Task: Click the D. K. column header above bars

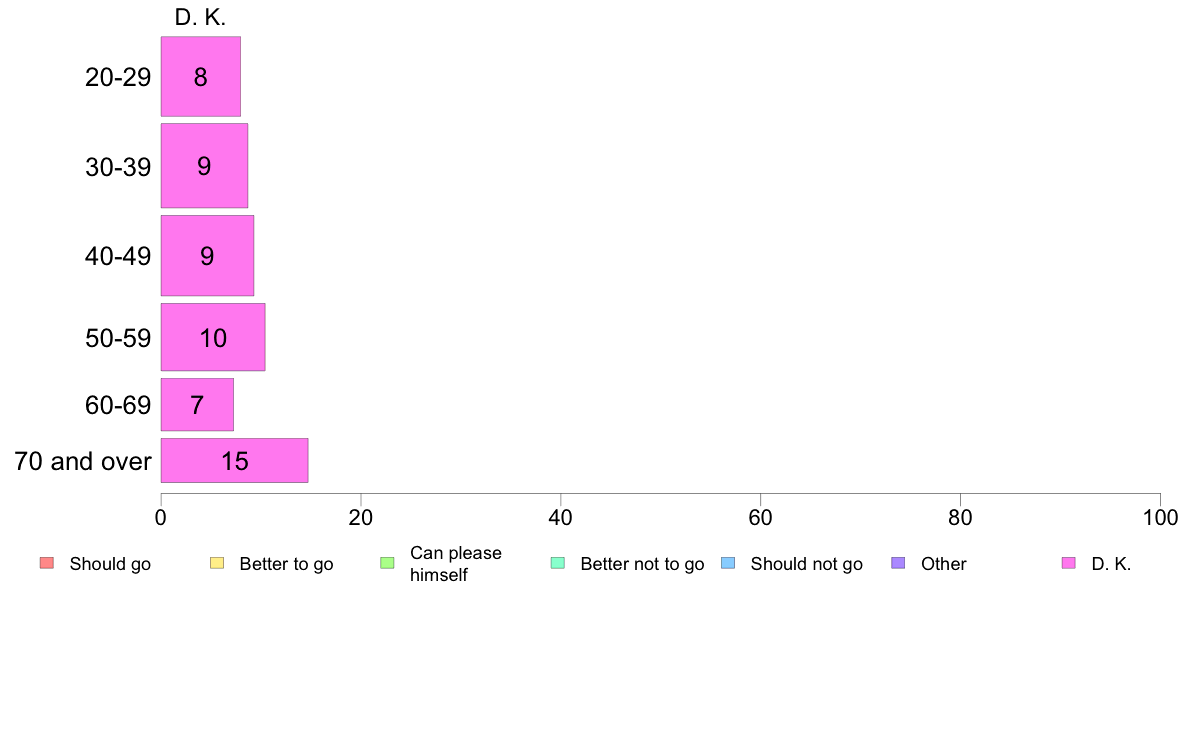Action: pos(200,17)
